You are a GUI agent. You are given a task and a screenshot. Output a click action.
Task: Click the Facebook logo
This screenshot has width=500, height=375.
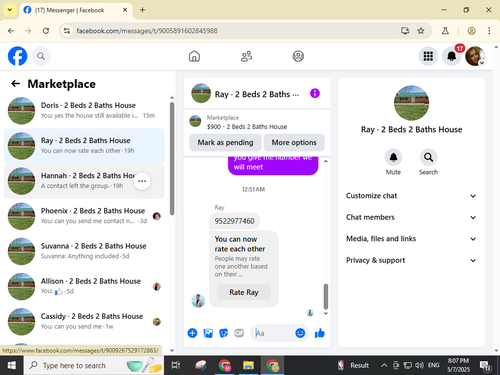[x=17, y=56]
